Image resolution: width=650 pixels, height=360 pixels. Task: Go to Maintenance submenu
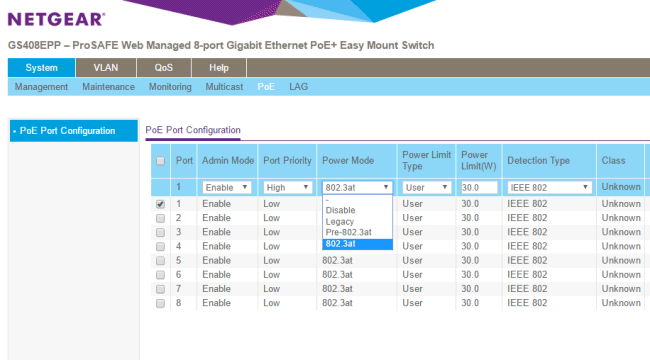click(108, 87)
